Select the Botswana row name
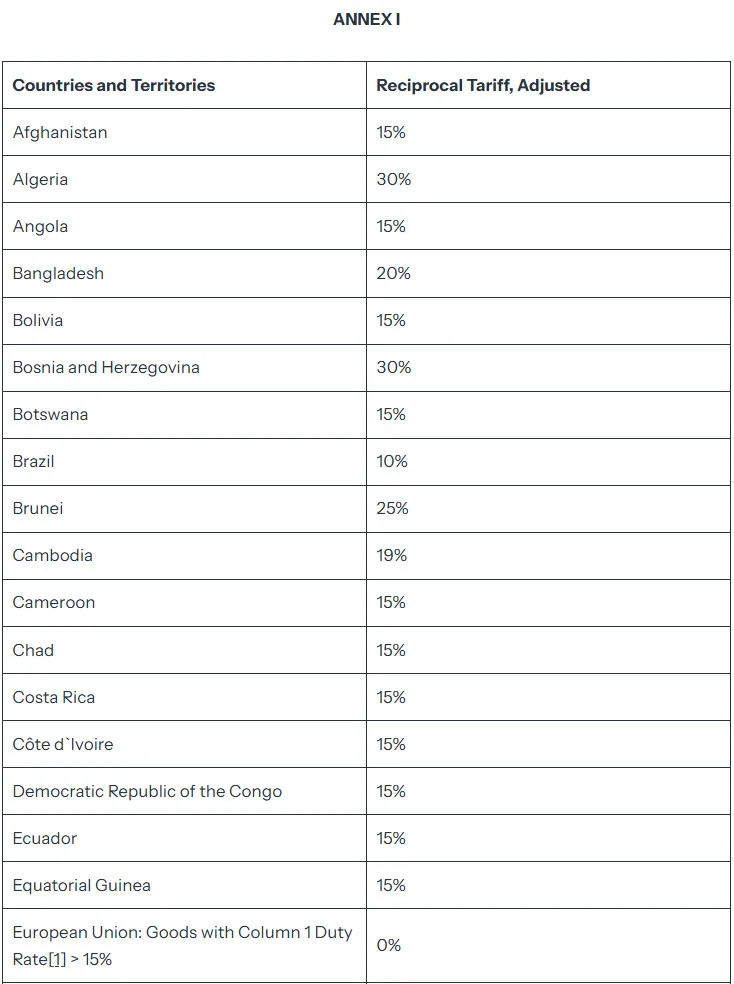Image resolution: width=734 pixels, height=984 pixels. point(50,414)
